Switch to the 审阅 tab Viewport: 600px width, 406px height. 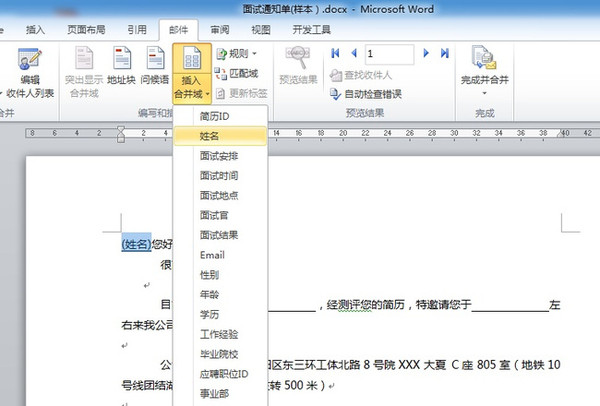pyautogui.click(x=220, y=30)
